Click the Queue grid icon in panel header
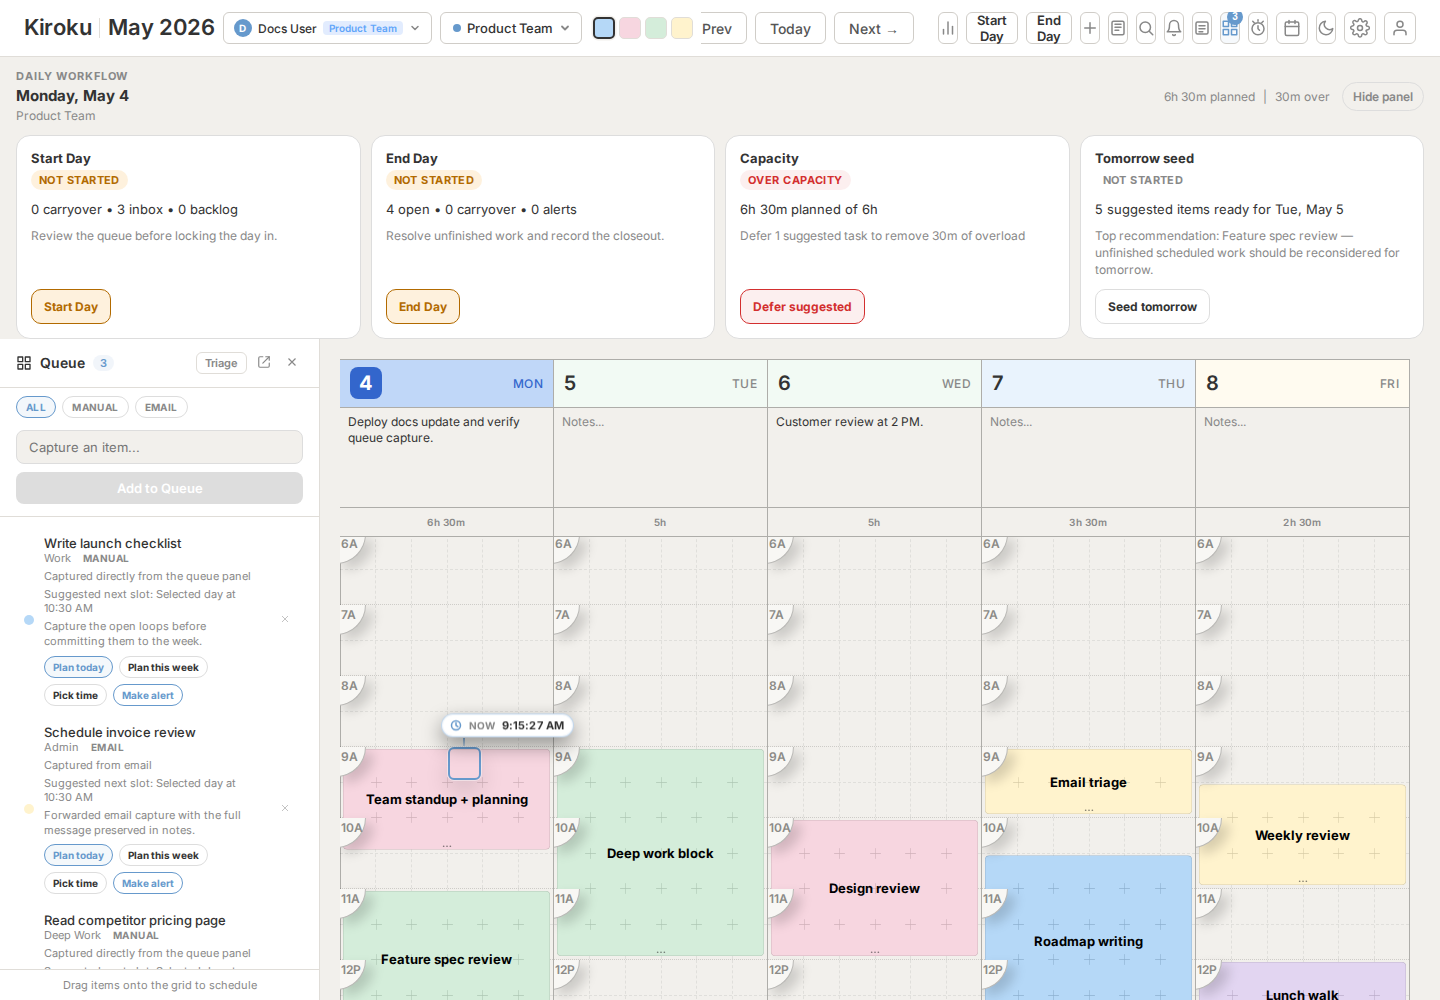The width and height of the screenshot is (1440, 1000). click(x=24, y=363)
